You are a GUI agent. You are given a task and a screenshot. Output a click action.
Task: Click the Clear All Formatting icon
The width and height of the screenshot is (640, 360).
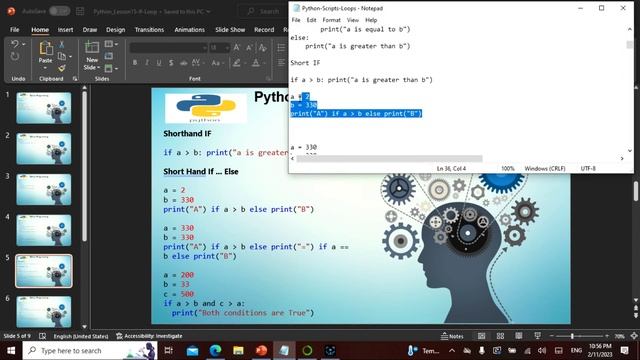[x=262, y=48]
